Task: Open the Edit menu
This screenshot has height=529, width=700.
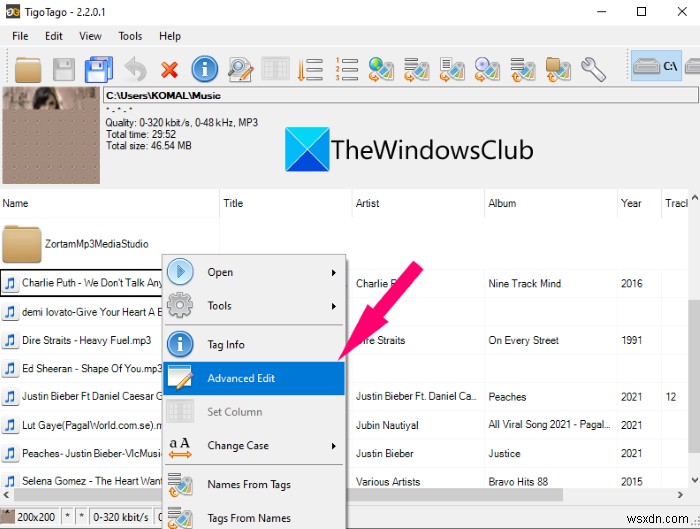Action: pyautogui.click(x=54, y=36)
